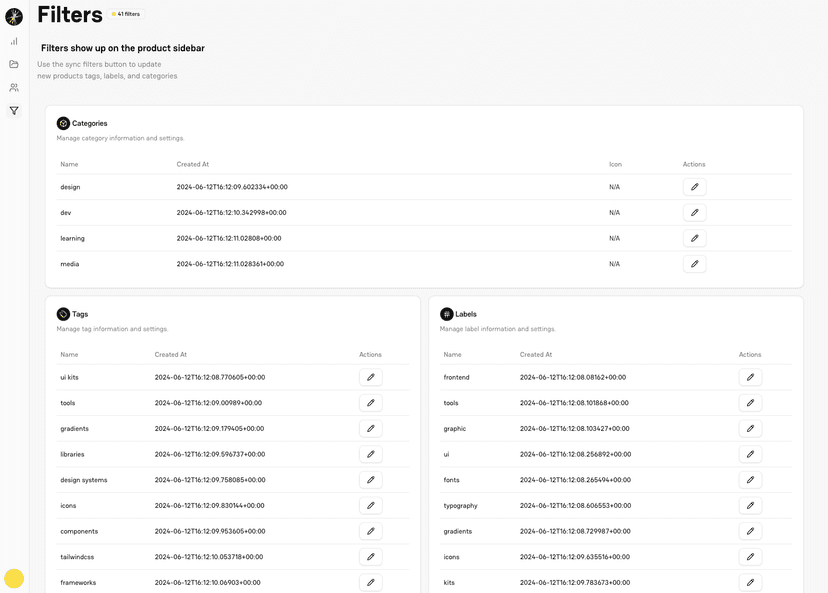Click the ui label creation timestamp
The width and height of the screenshot is (828, 593).
(575, 454)
